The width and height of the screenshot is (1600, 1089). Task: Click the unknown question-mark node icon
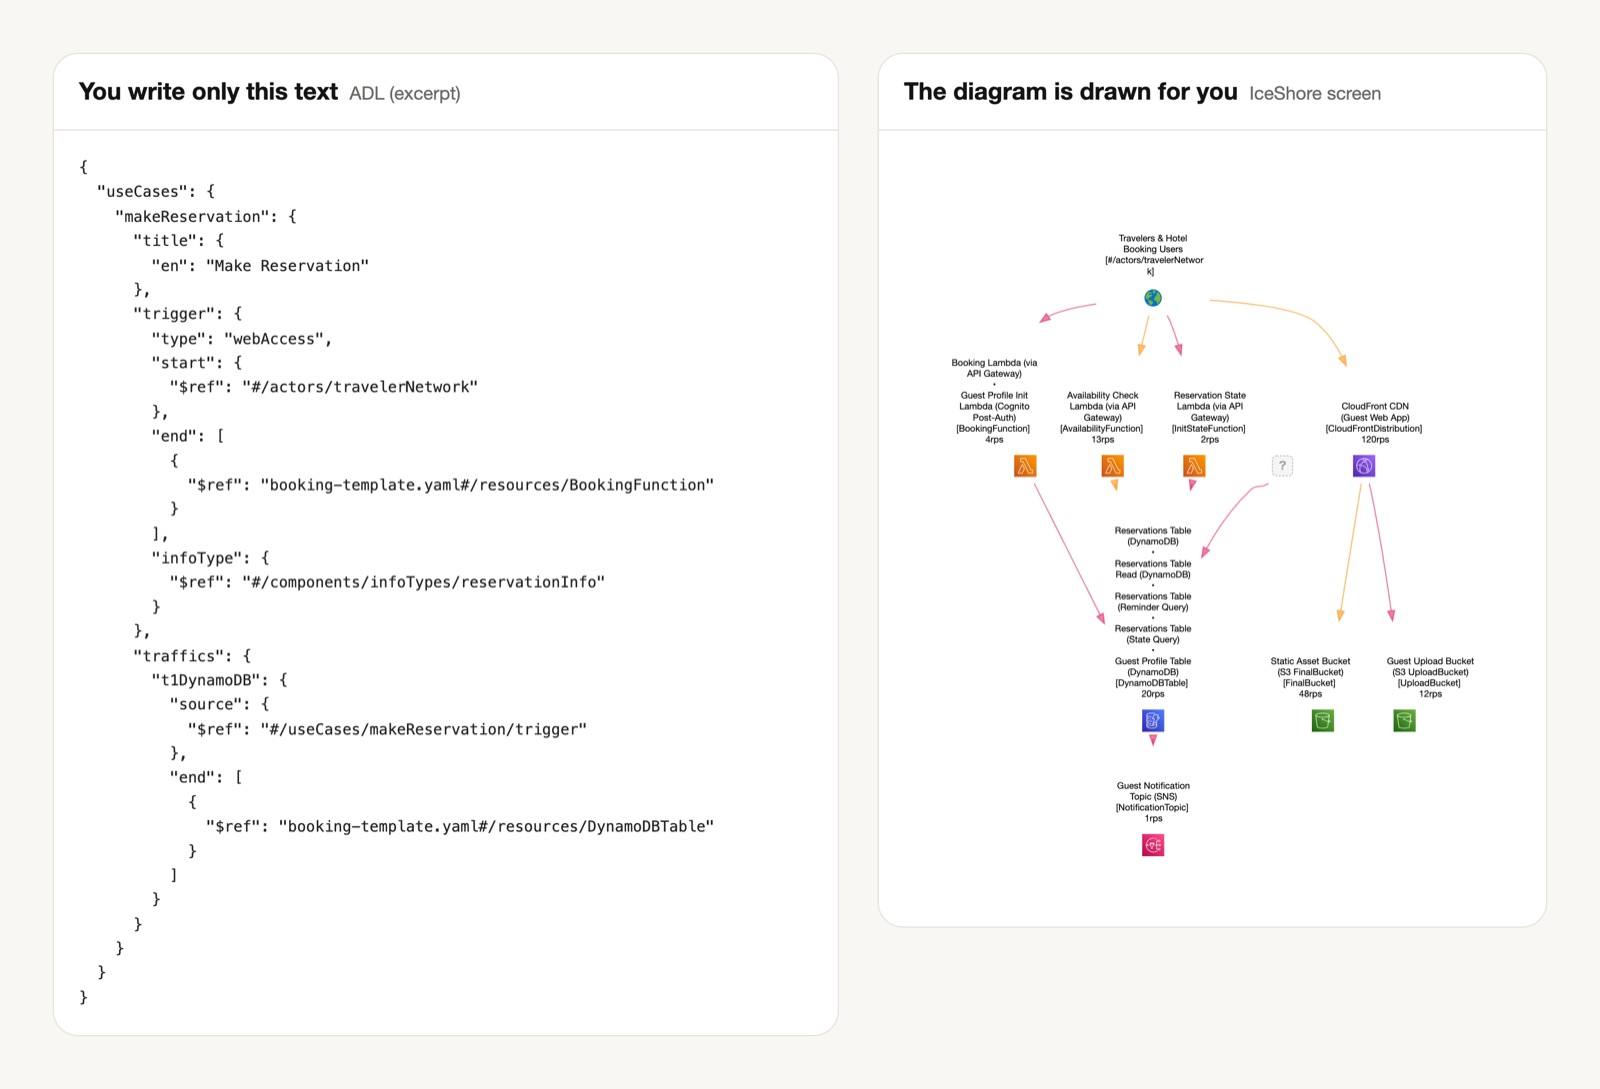(1282, 466)
